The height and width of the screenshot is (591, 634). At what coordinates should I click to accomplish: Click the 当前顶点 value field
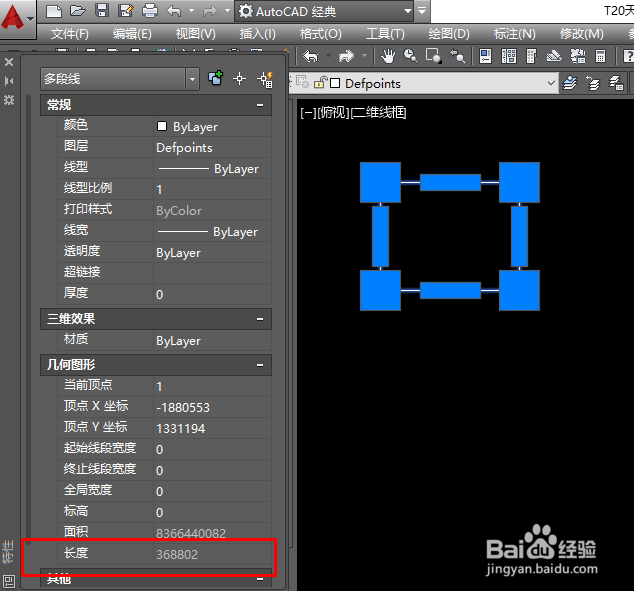click(213, 386)
